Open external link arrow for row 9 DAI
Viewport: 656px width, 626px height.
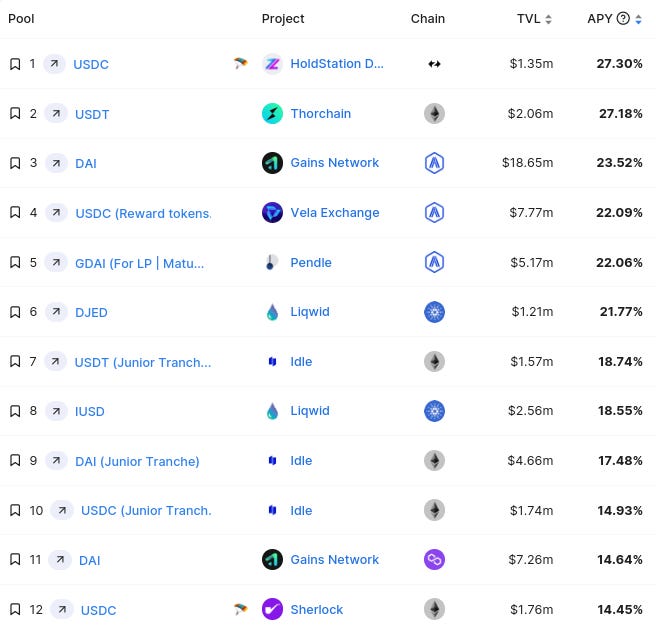(x=56, y=461)
